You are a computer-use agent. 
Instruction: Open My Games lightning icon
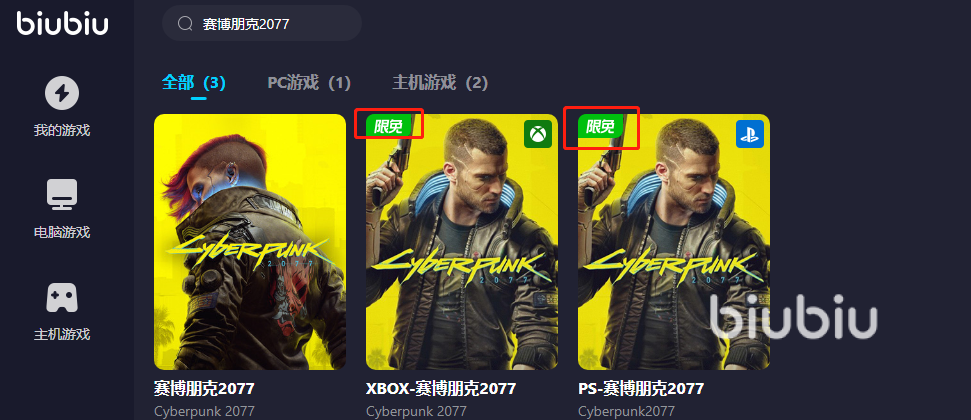(x=62, y=94)
